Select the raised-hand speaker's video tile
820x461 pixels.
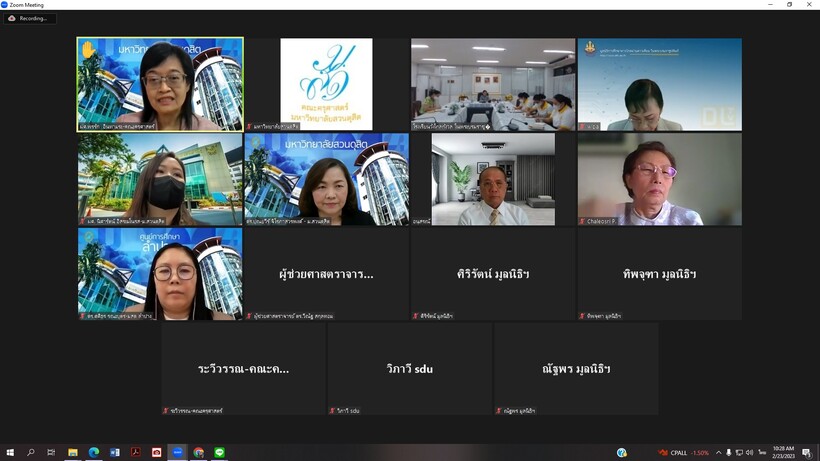(160, 84)
